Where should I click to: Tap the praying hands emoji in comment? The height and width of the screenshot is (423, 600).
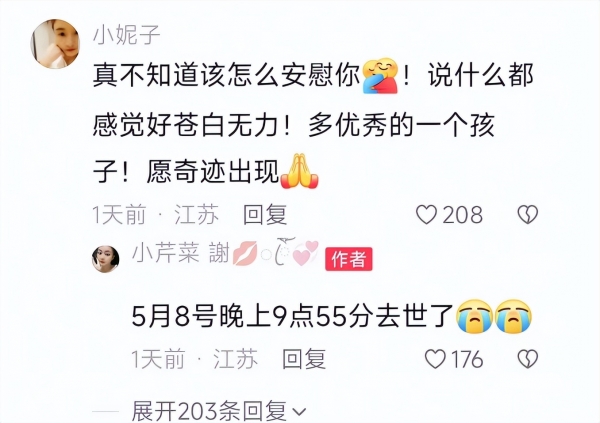(300, 171)
